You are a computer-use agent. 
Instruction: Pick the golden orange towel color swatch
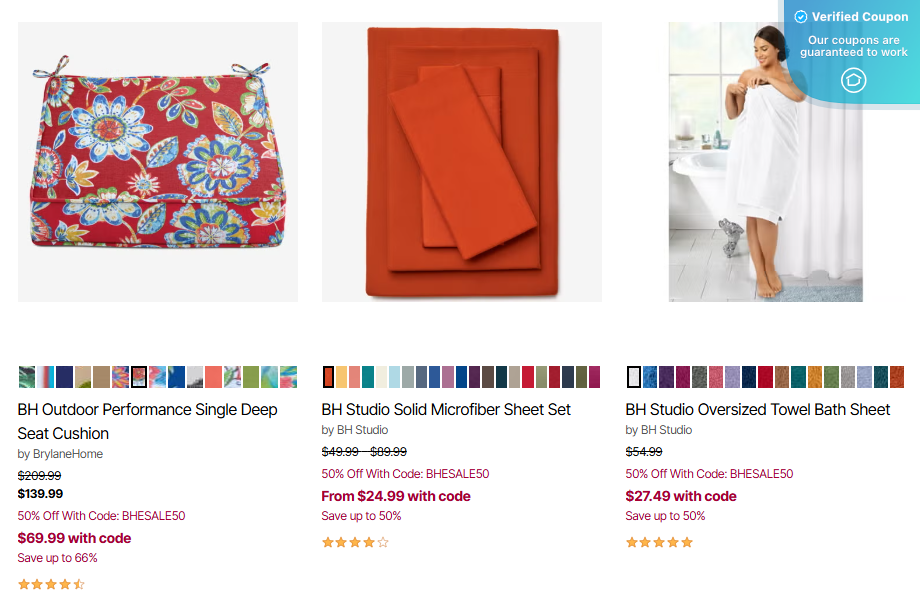pos(815,377)
